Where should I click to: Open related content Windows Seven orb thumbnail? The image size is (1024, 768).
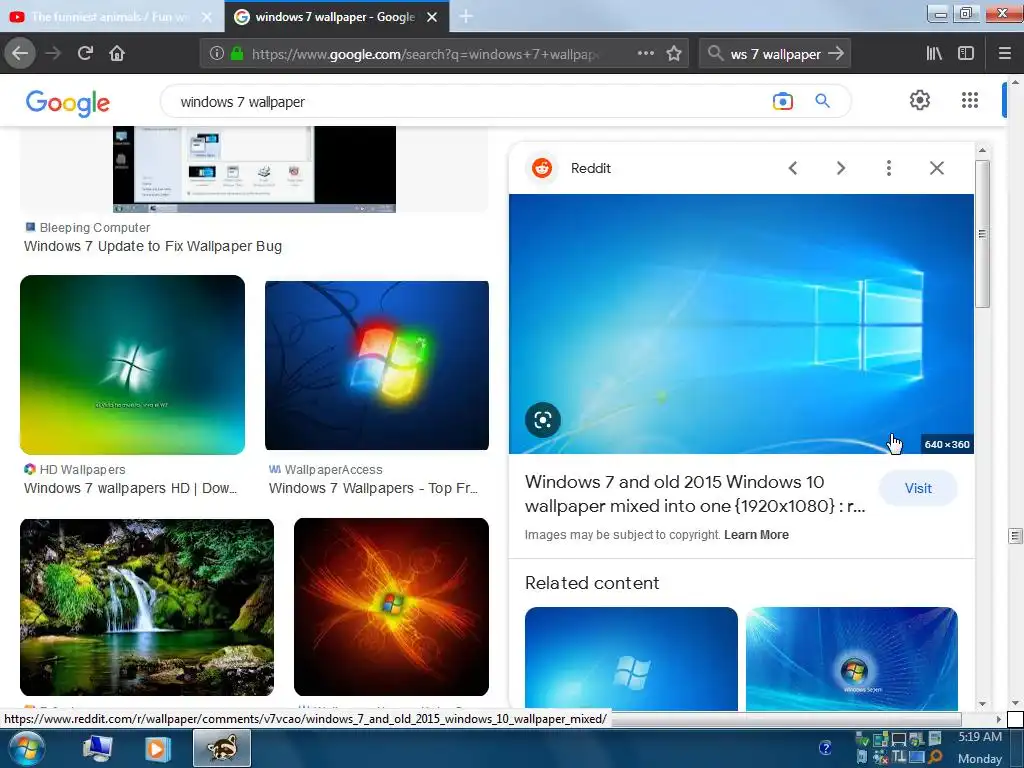point(852,658)
